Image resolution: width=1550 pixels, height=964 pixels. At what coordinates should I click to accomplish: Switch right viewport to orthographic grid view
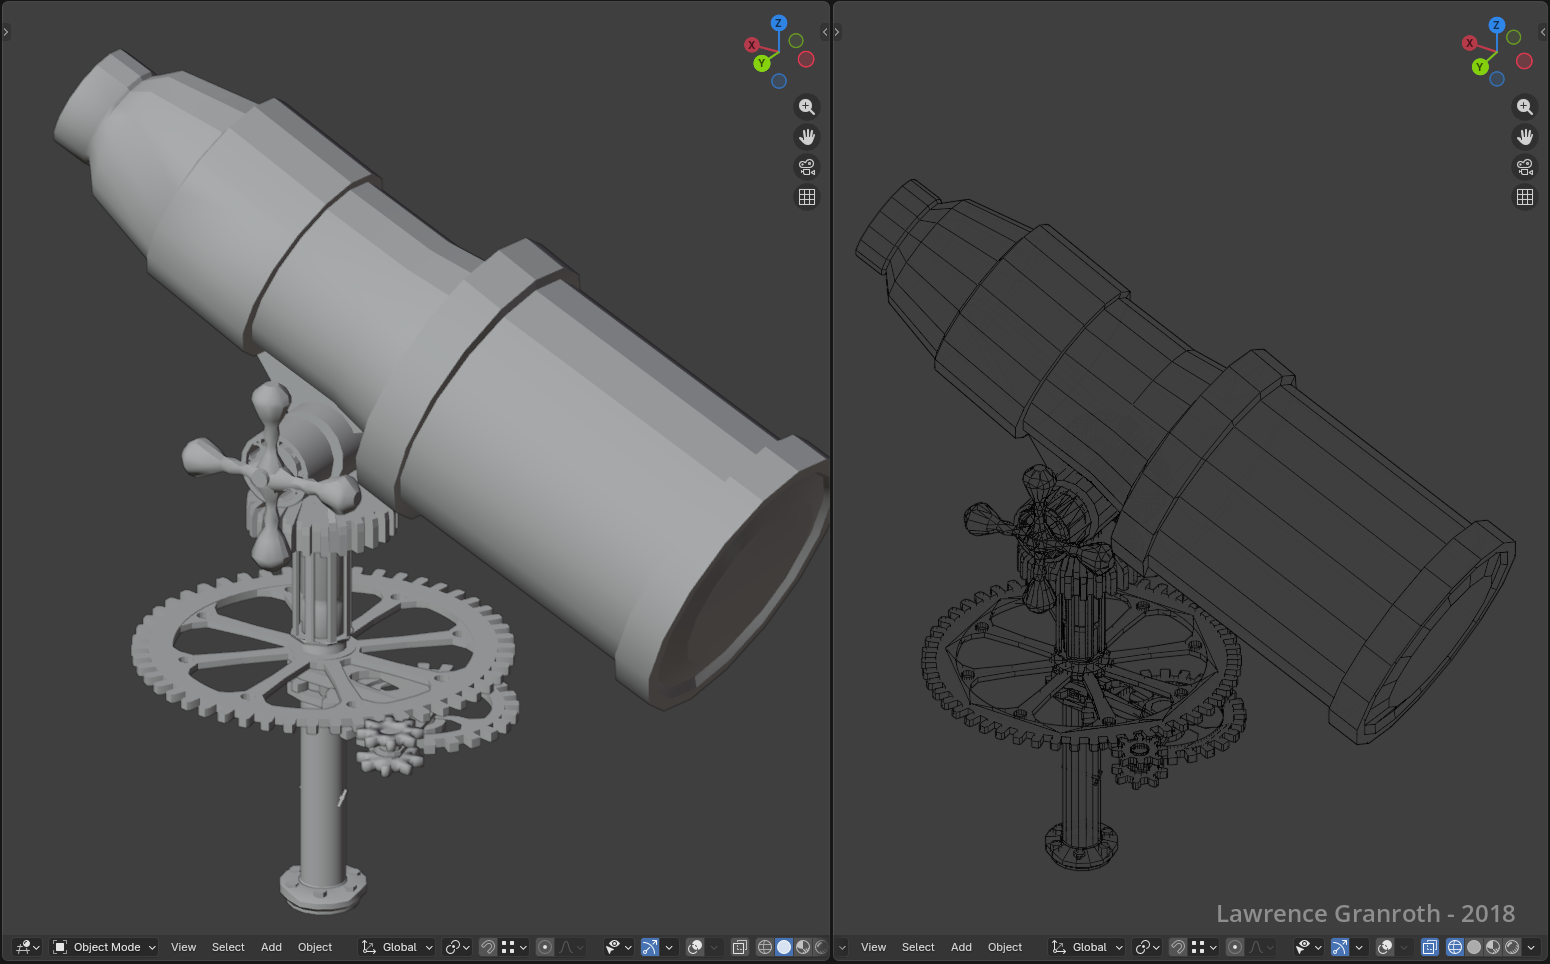click(1524, 197)
